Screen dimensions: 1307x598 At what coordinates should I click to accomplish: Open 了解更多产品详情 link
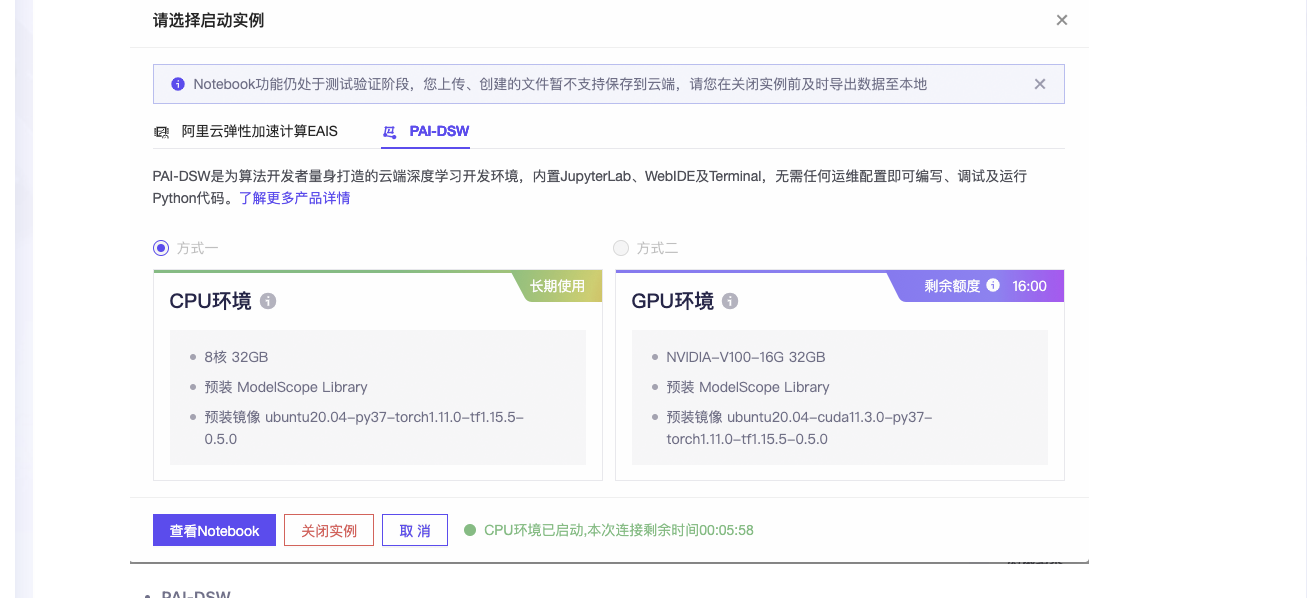[295, 198]
